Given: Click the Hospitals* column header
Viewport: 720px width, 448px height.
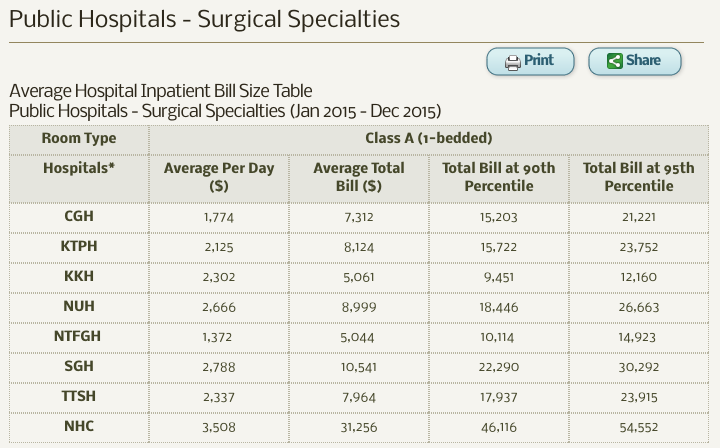Looking at the screenshot, I should point(79,168).
